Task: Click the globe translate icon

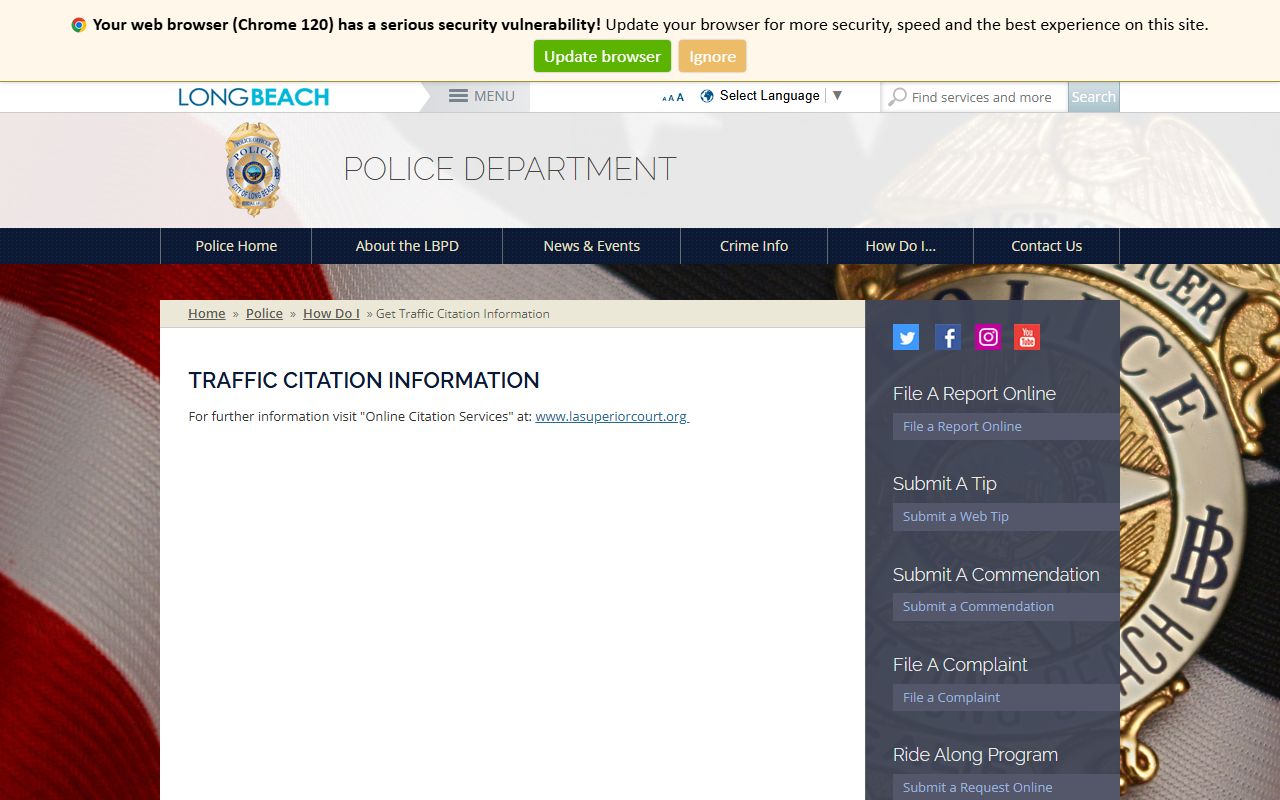Action: tap(707, 96)
